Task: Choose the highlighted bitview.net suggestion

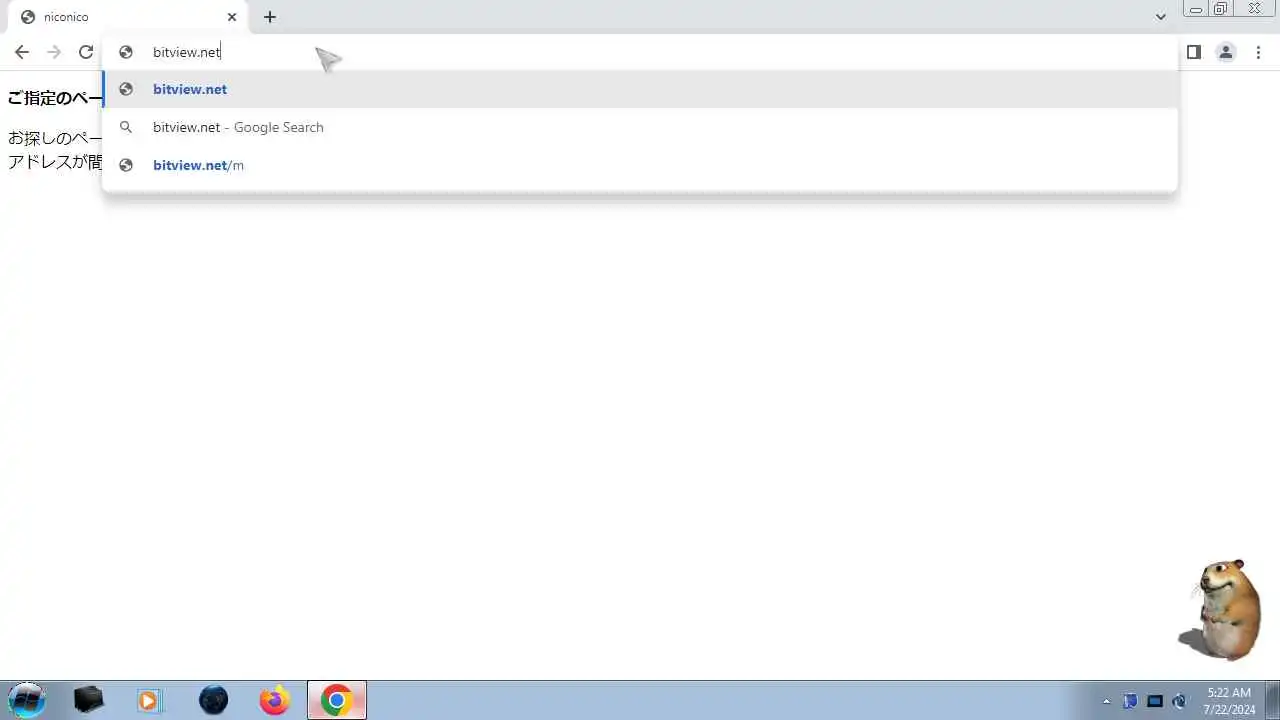Action: (x=640, y=89)
